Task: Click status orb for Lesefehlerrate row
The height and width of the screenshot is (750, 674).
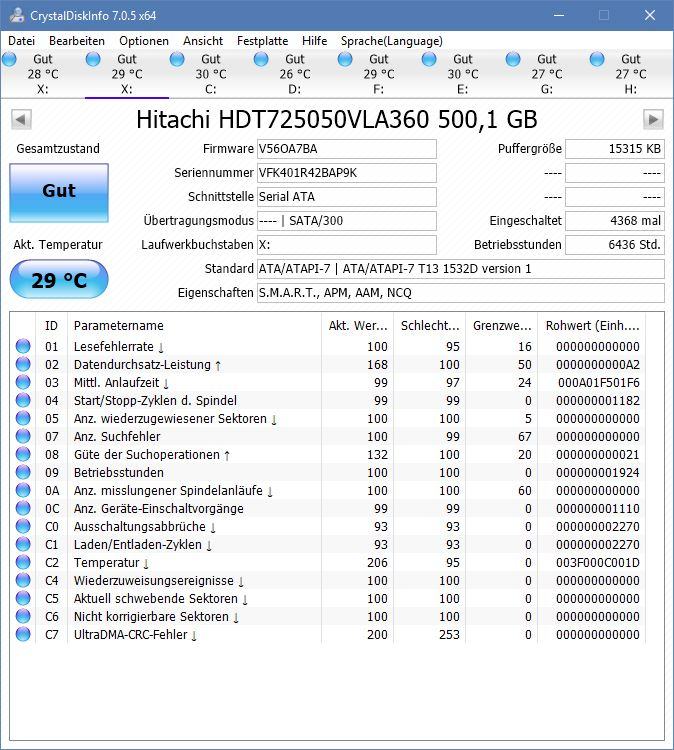Action: (23, 346)
